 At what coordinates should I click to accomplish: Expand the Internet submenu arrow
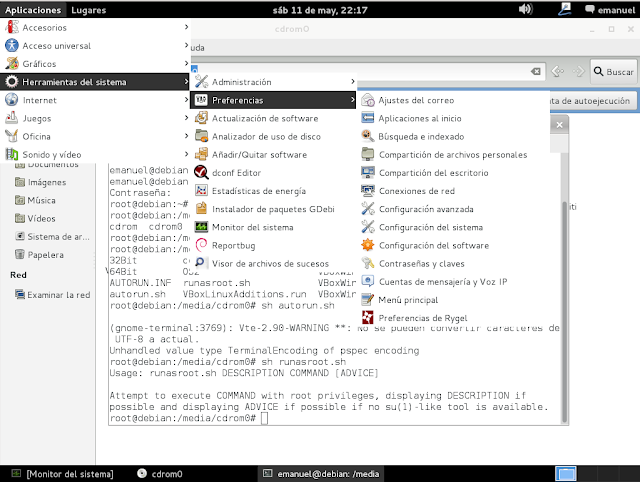pos(186,100)
